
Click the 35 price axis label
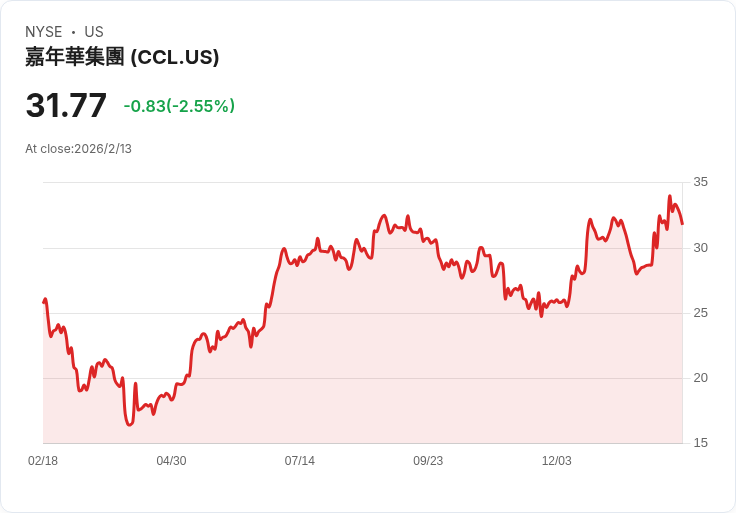pos(700,182)
